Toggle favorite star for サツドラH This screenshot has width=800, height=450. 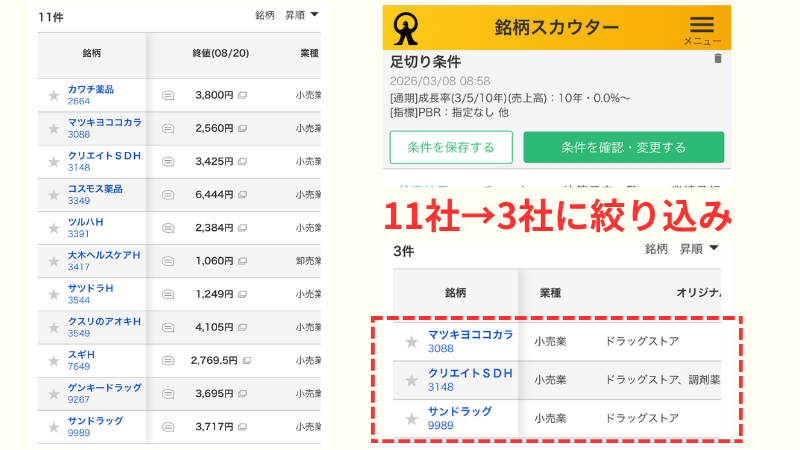coord(54,294)
